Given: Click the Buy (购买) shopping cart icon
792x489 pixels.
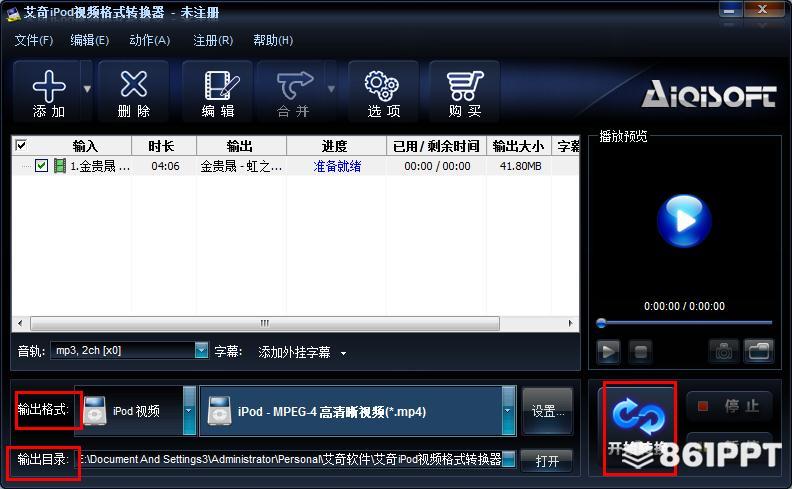Looking at the screenshot, I should (x=465, y=85).
